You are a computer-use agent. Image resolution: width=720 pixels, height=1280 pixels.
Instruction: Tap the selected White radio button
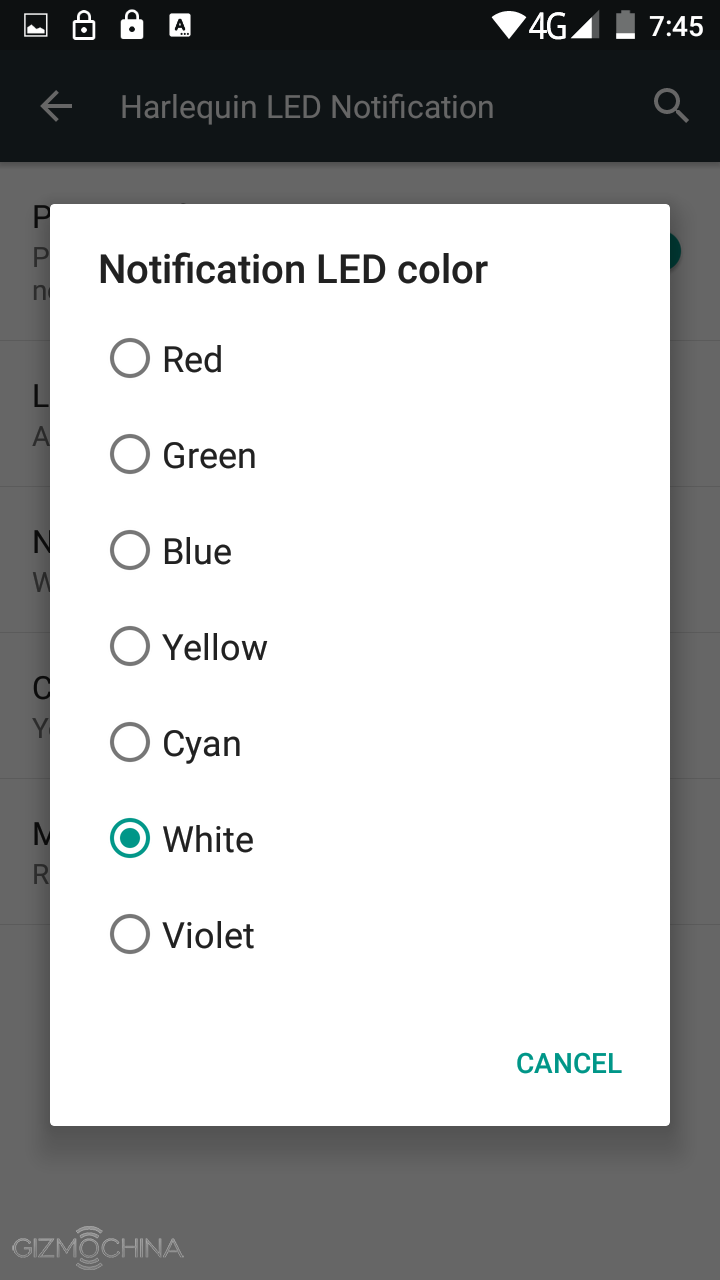point(130,839)
